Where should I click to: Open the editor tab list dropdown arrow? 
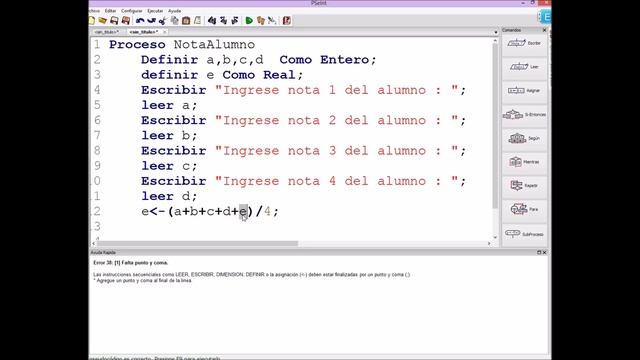[x=496, y=32]
